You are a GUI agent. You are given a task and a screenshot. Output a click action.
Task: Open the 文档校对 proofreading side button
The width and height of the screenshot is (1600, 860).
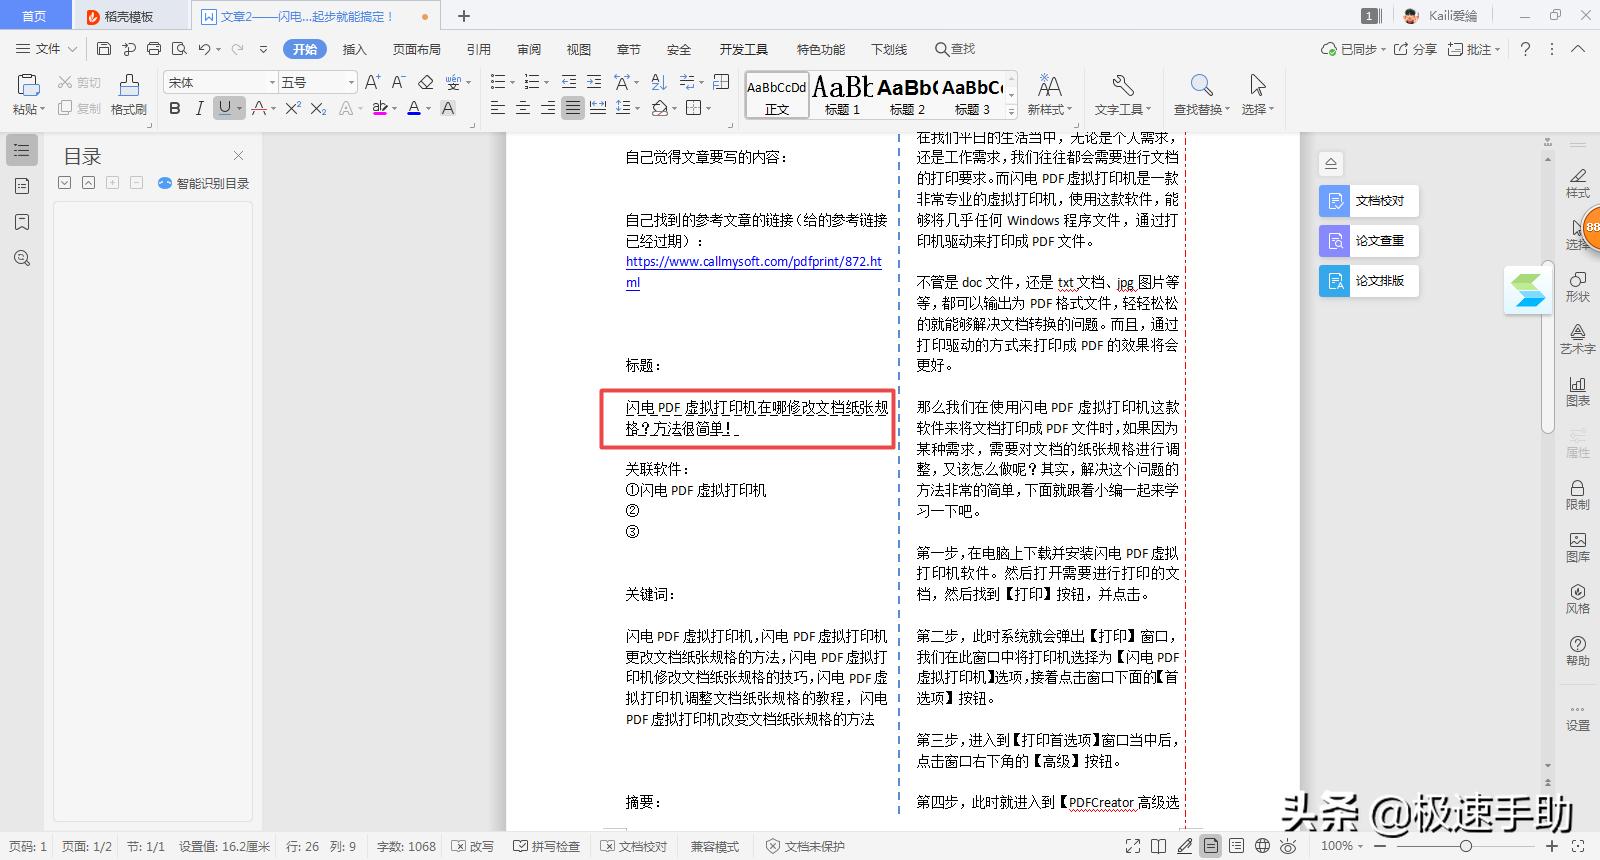tap(1368, 200)
